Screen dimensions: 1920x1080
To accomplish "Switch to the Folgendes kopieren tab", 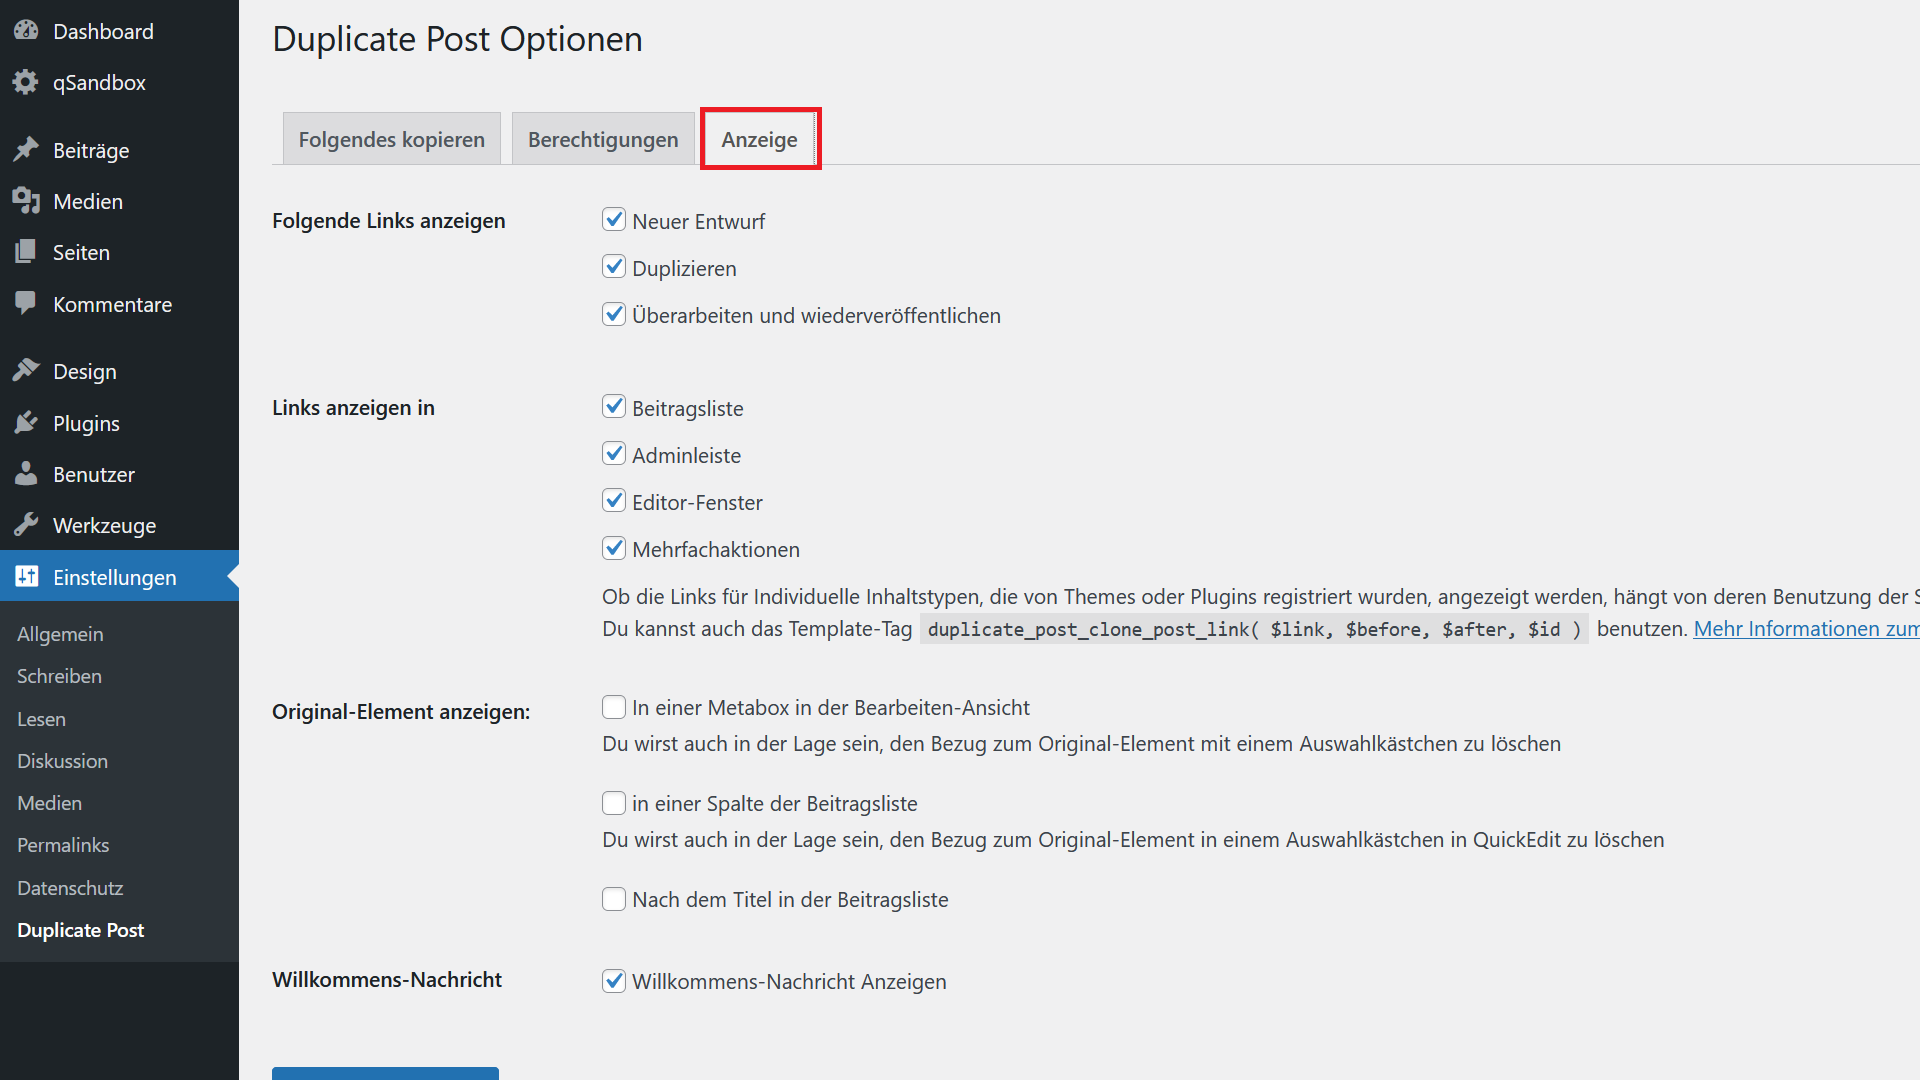I will click(392, 139).
